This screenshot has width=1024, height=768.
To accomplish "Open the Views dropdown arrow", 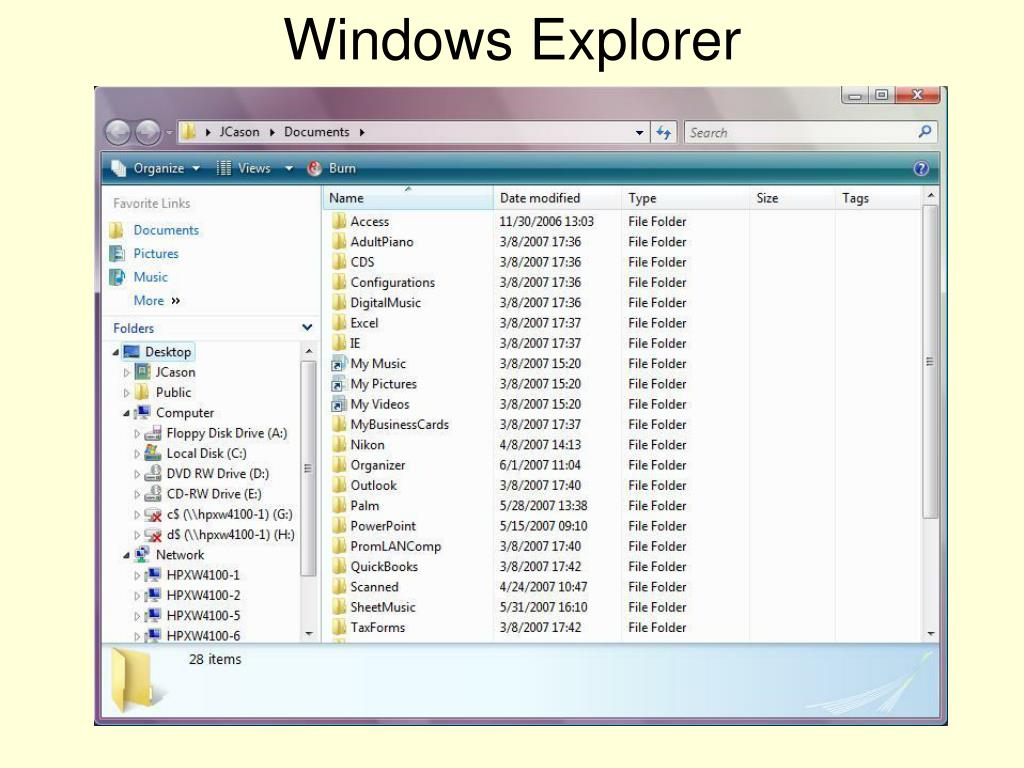I will pos(289,168).
